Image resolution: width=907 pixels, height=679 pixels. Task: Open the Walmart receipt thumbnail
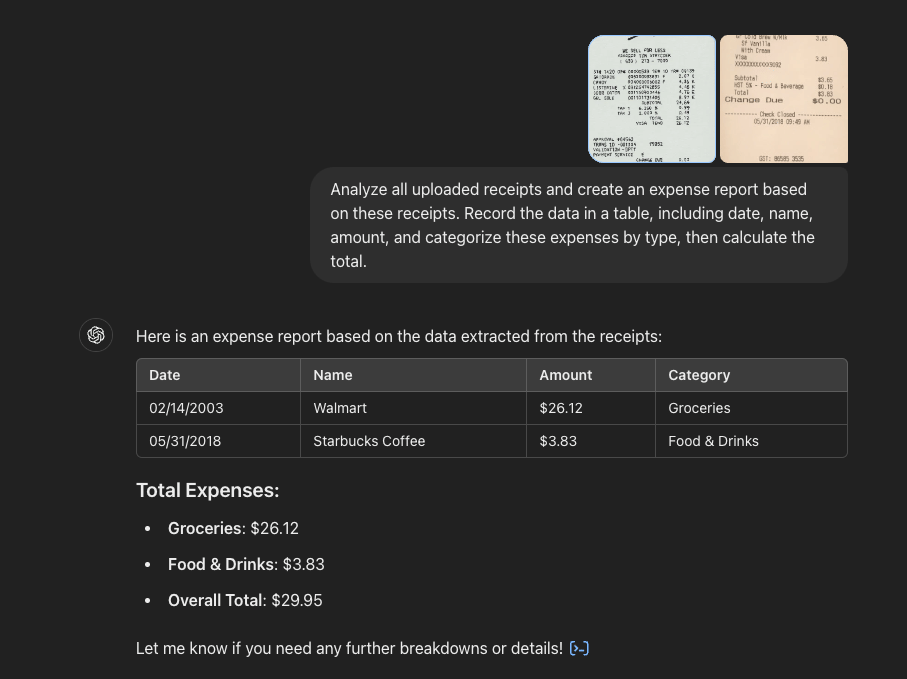652,99
